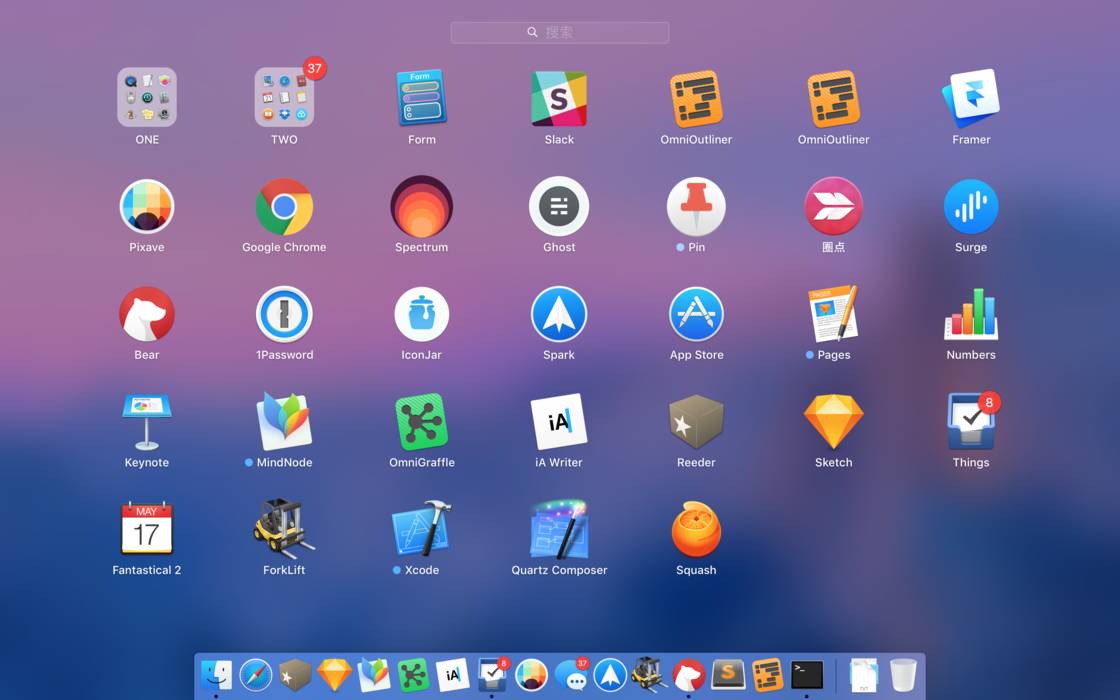Screen dimensions: 1120x700
Task: Launch the Ghost app
Action: tap(559, 206)
